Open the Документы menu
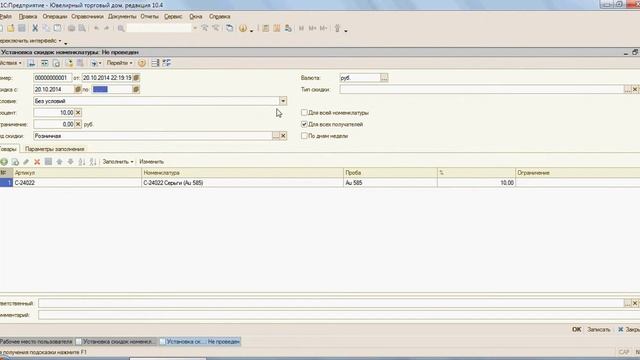The image size is (640, 360). pyautogui.click(x=122, y=17)
